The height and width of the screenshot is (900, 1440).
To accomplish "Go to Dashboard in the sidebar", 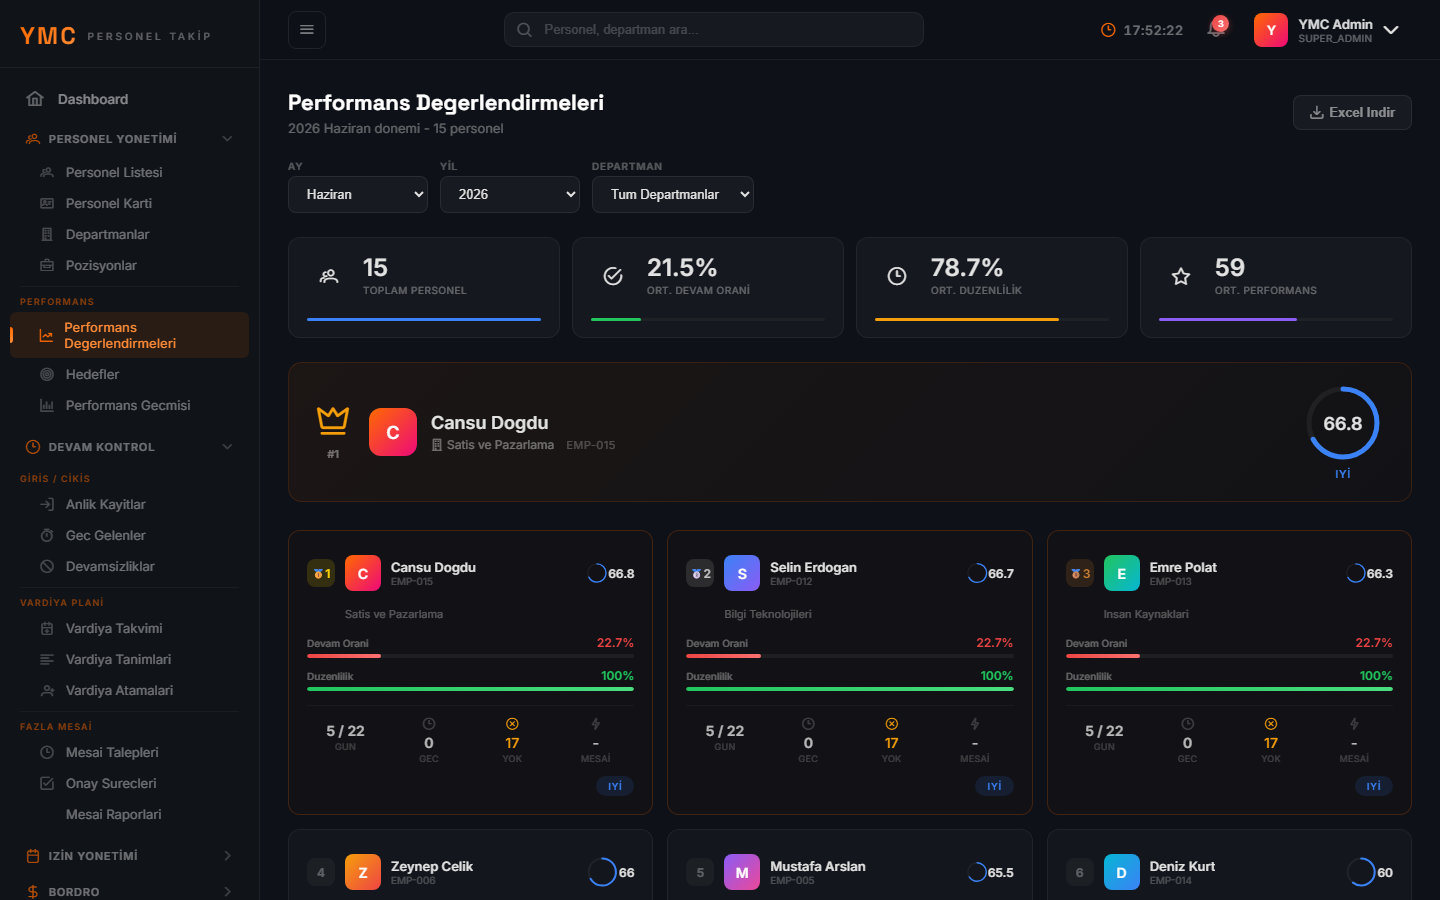I will point(130,99).
